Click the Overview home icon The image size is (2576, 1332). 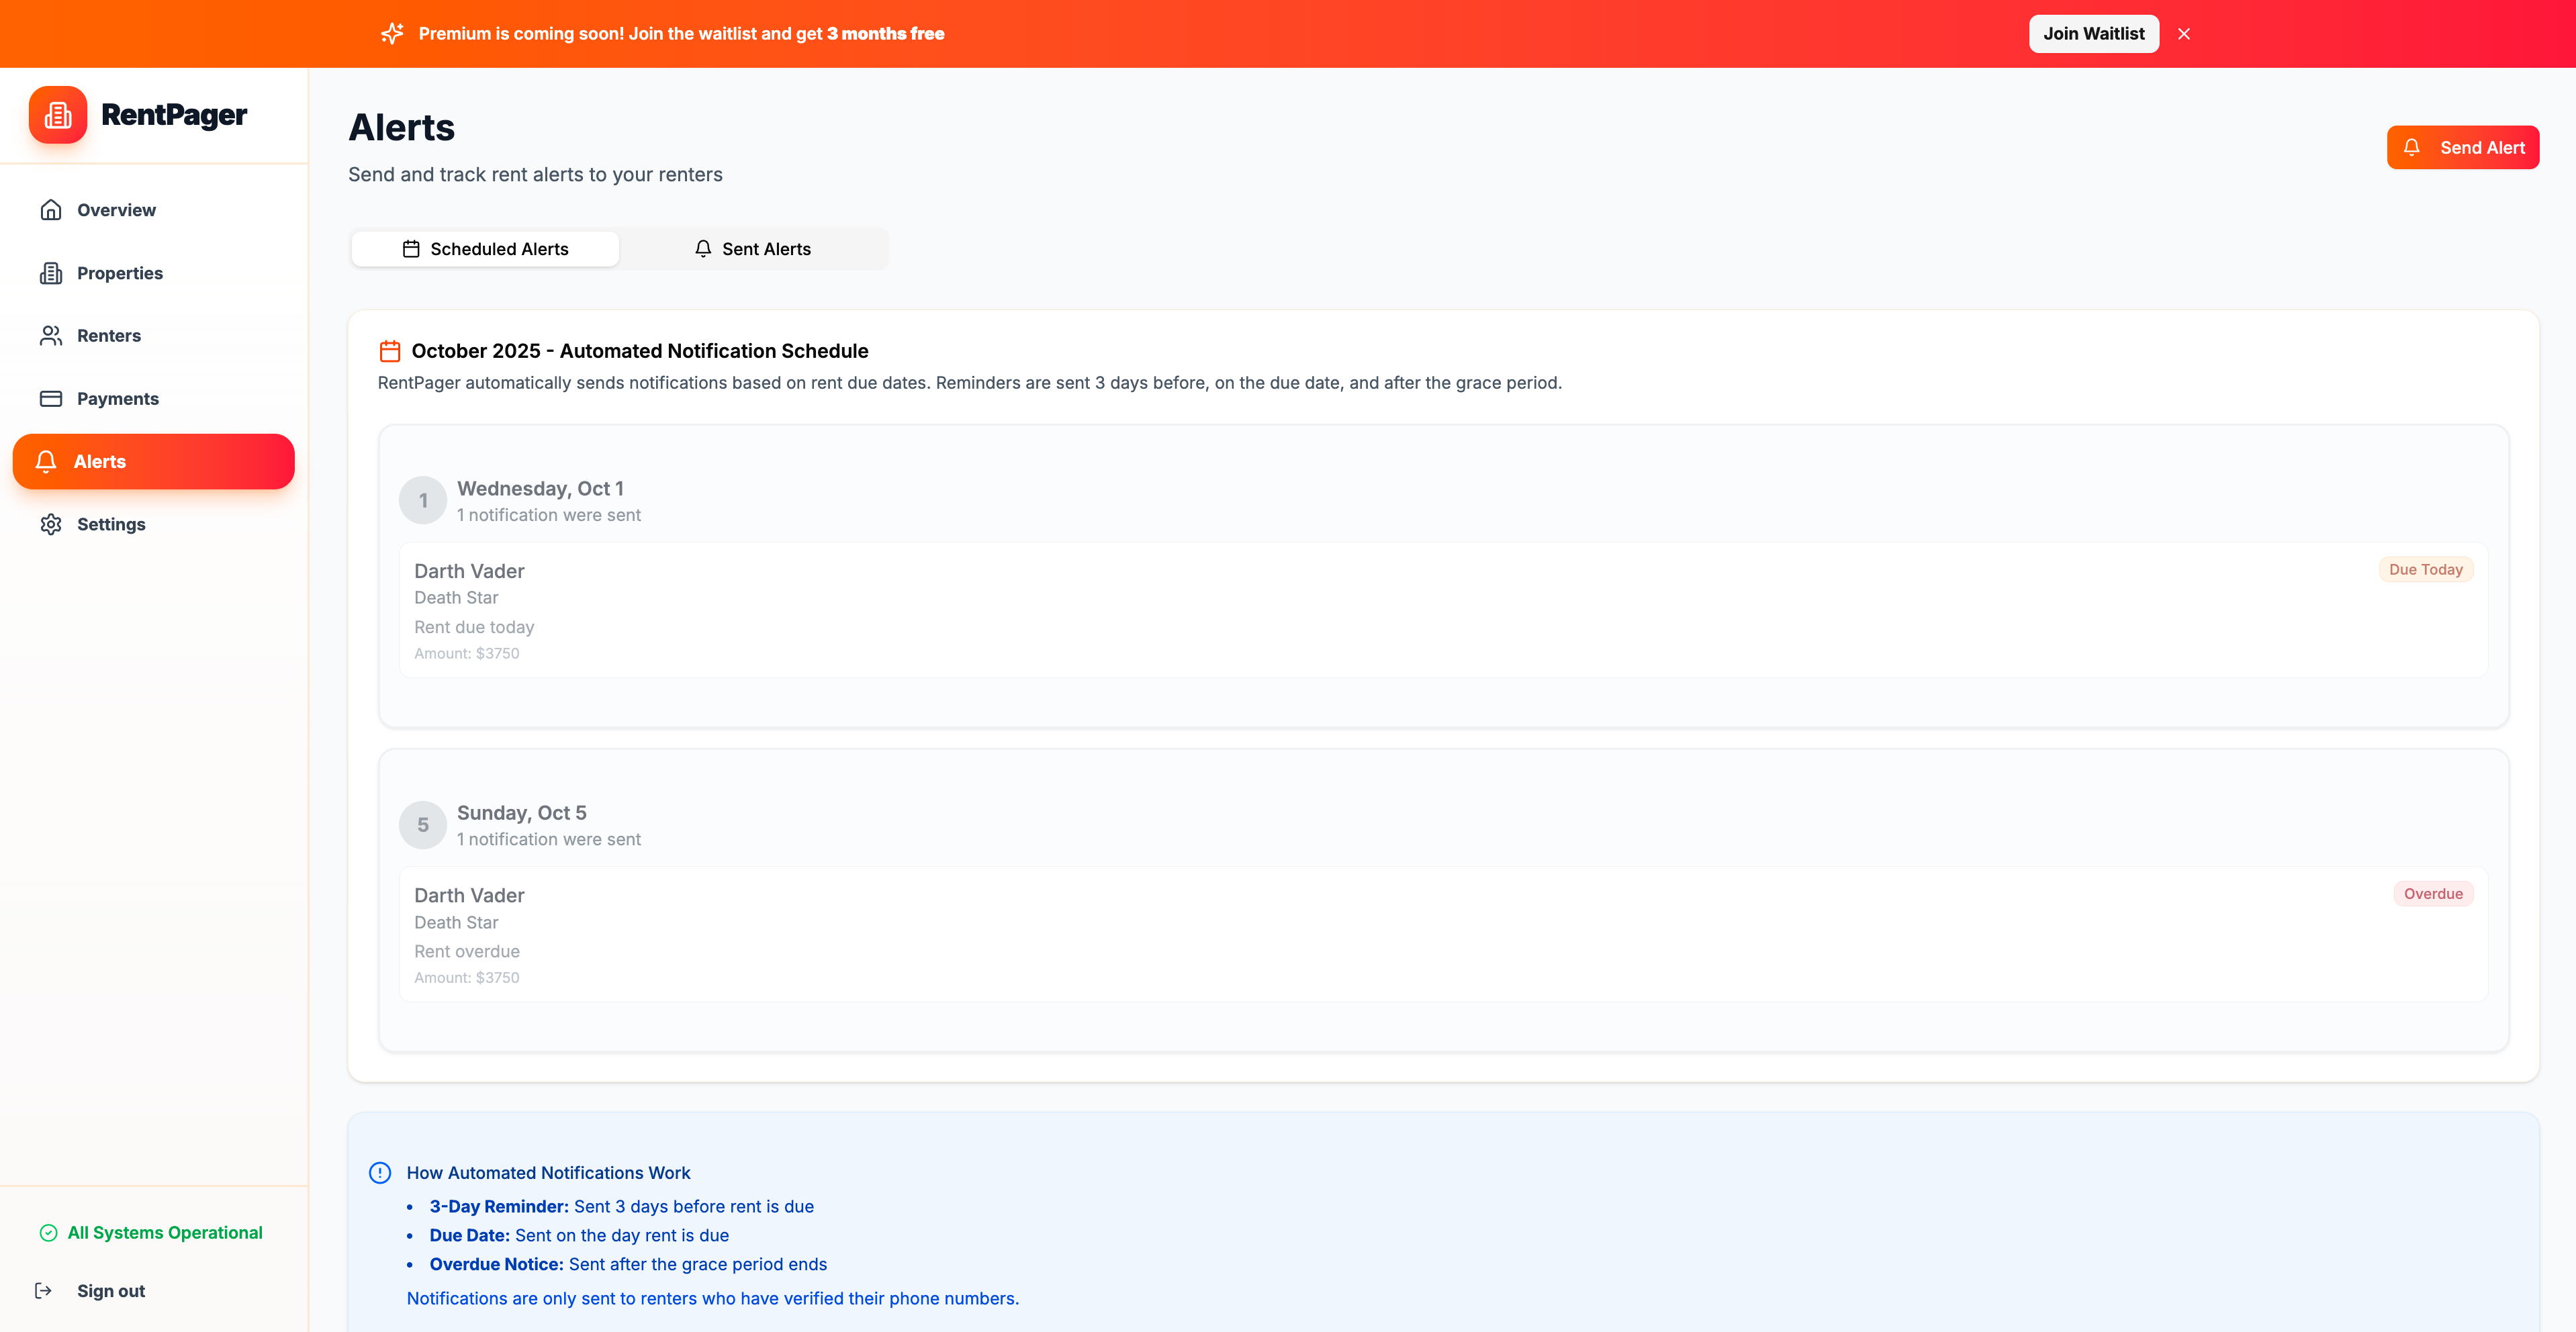[51, 210]
